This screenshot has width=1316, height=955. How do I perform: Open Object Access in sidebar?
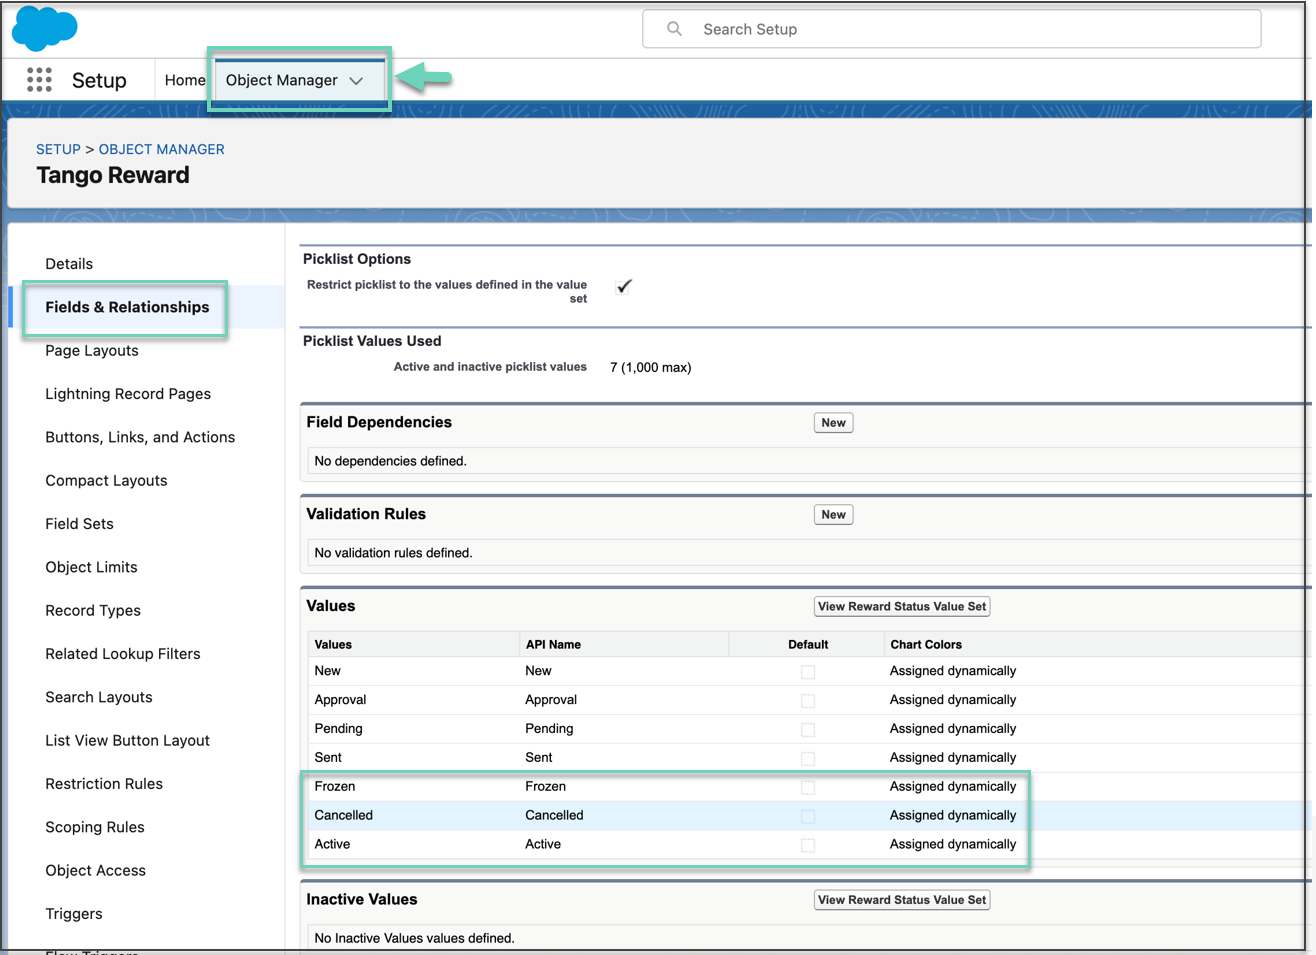(95, 871)
